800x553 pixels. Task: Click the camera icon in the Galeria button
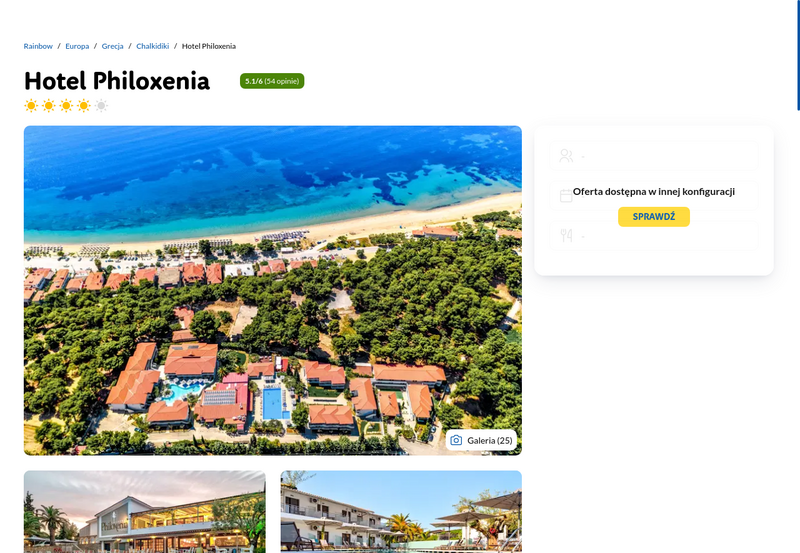coord(456,440)
